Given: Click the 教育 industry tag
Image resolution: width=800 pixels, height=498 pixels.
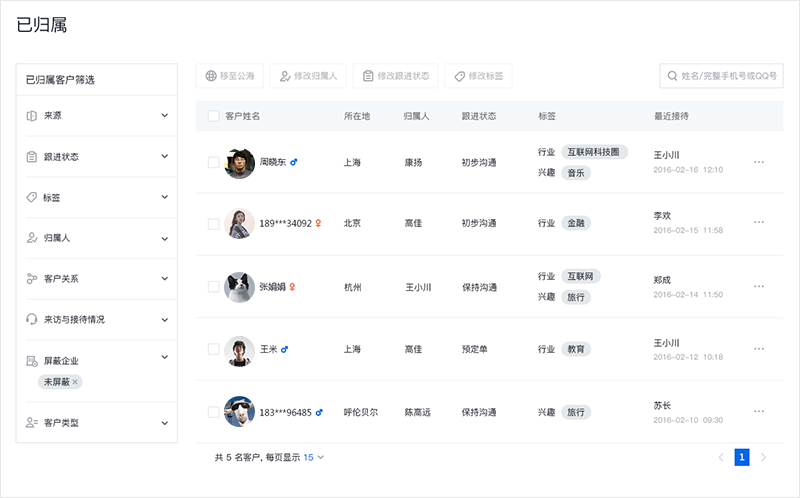Looking at the screenshot, I should [576, 349].
